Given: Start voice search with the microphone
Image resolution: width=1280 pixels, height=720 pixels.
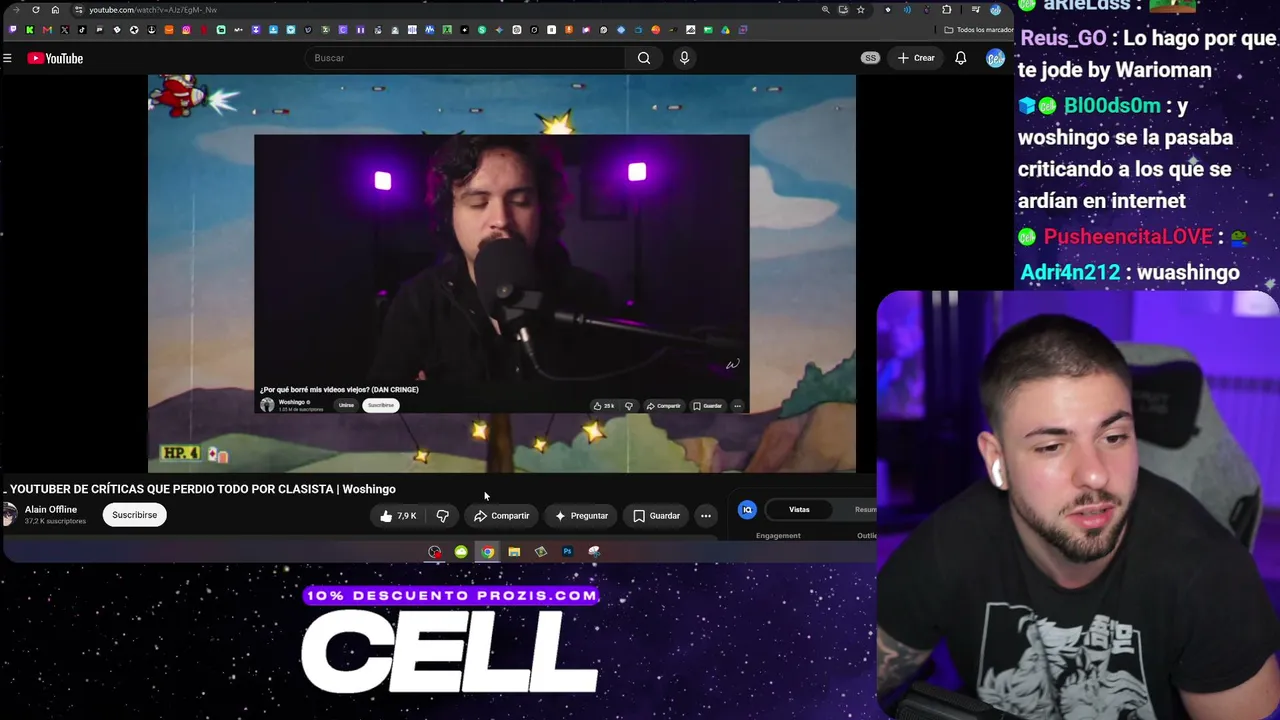Looking at the screenshot, I should click(684, 58).
